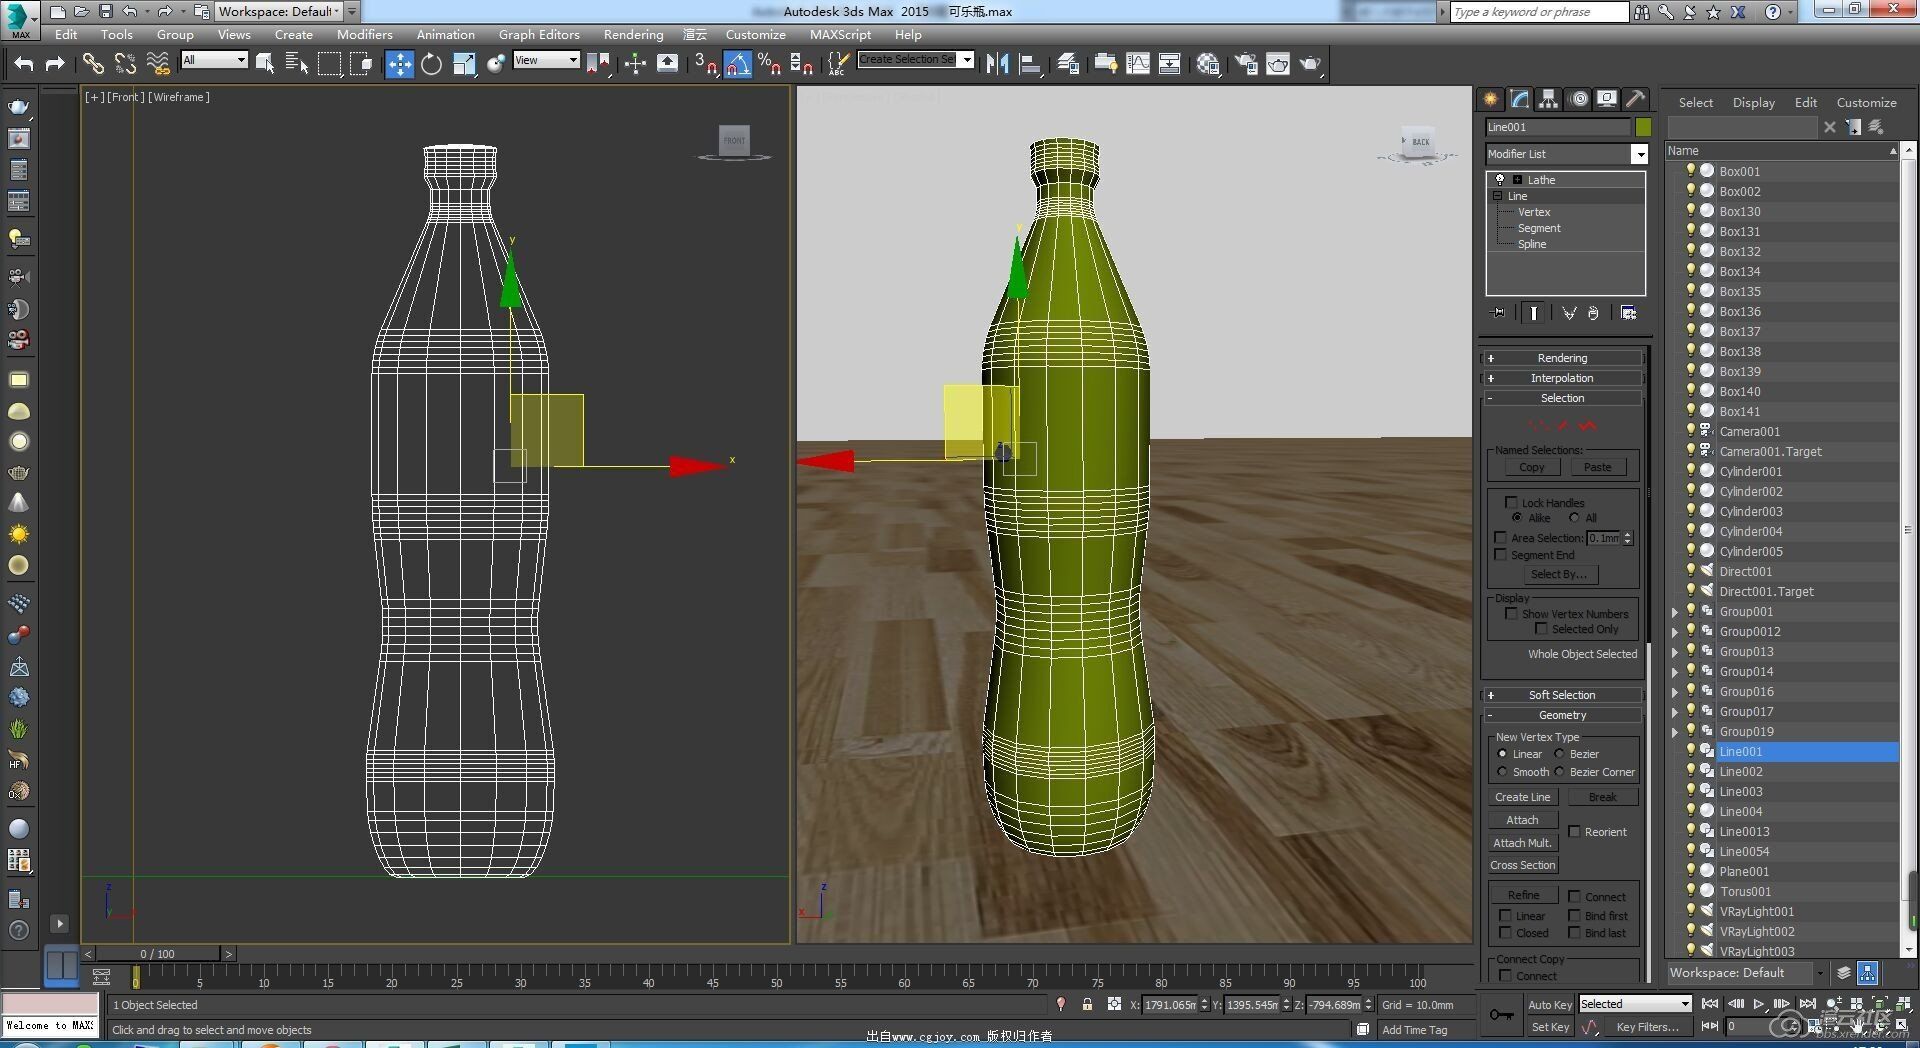The image size is (1920, 1048).
Task: Click the Create Line button
Action: [1523, 797]
